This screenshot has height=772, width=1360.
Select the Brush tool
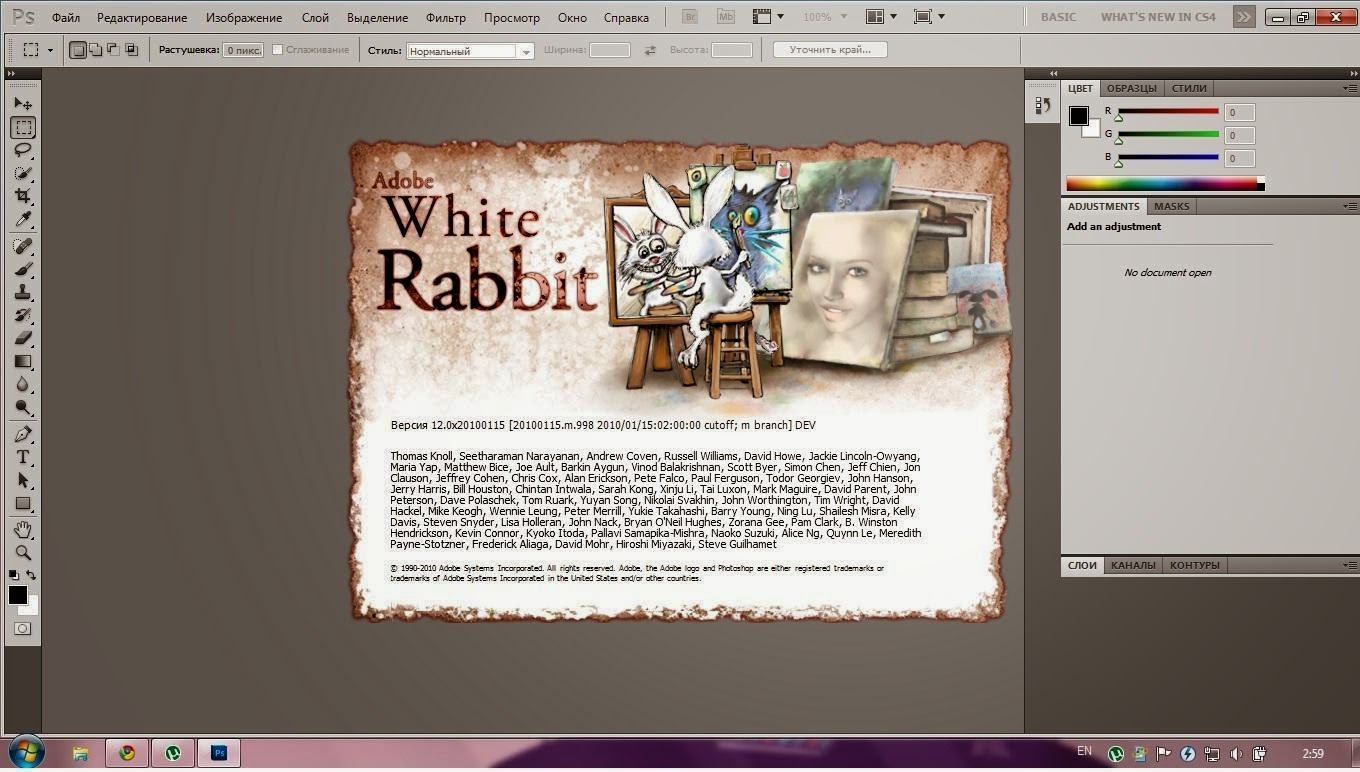point(23,269)
